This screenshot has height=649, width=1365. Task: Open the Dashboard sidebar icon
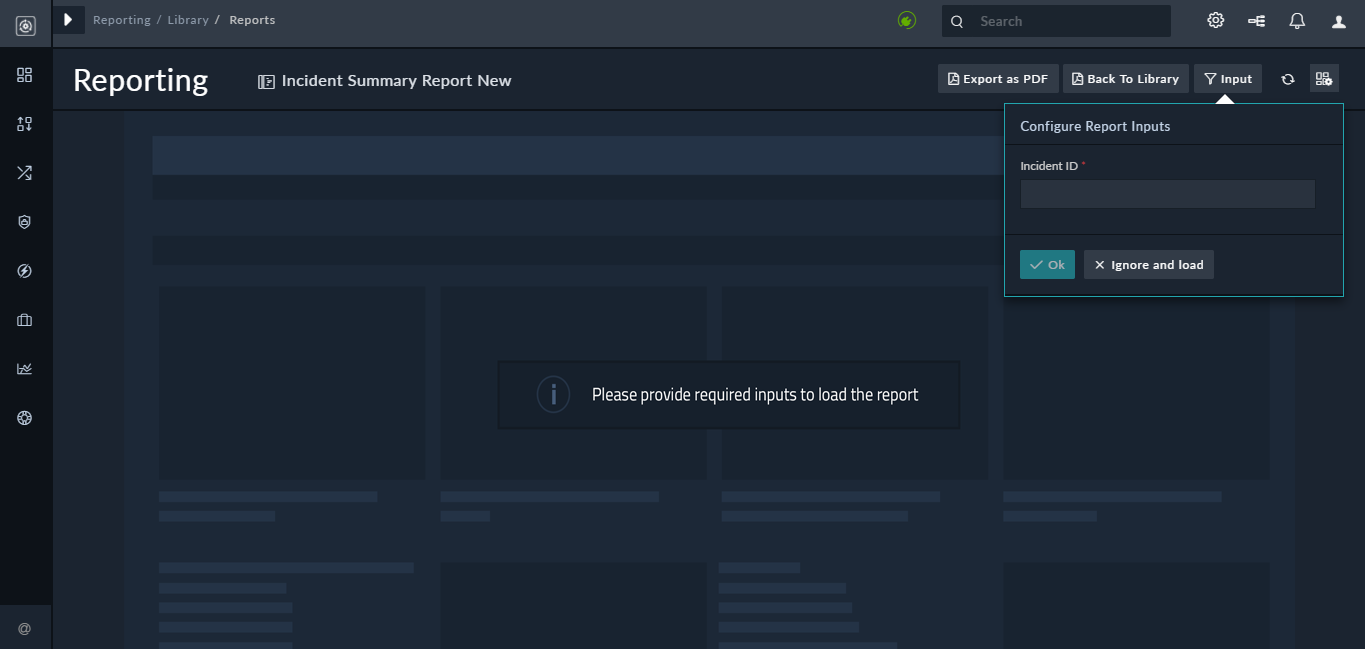25,75
